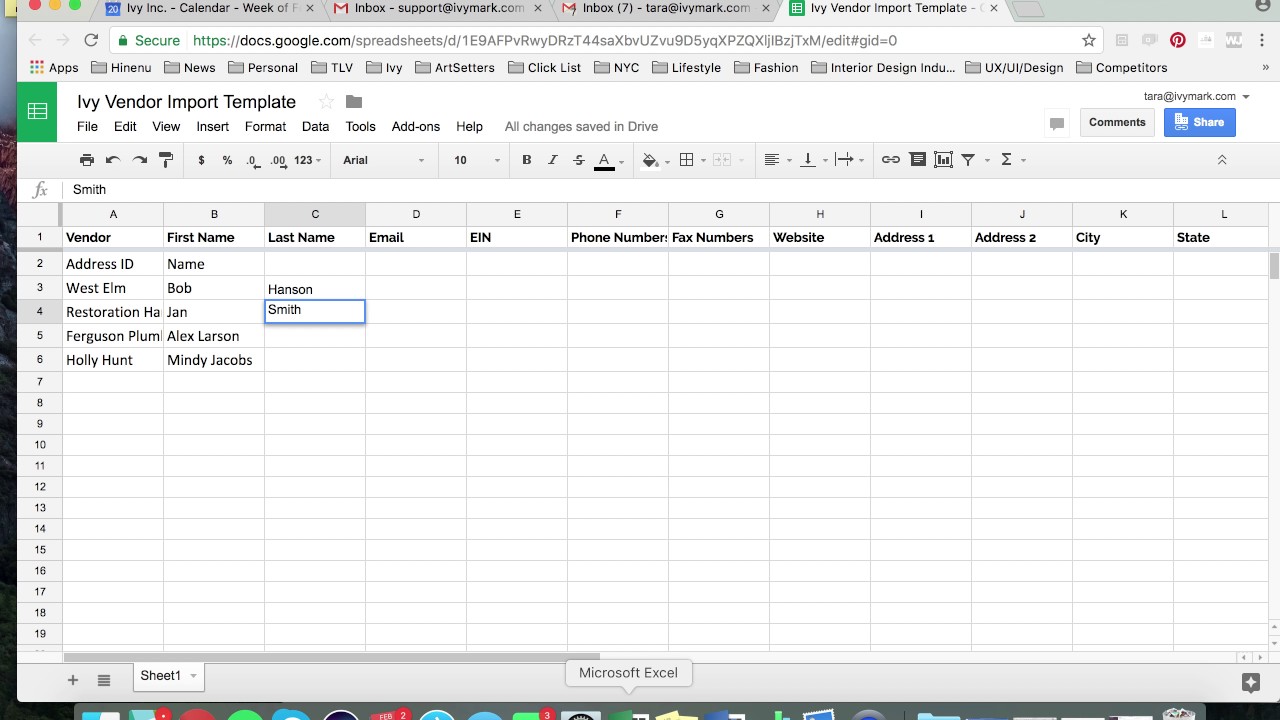
Task: Click the Email header cell
Action: click(x=416, y=238)
